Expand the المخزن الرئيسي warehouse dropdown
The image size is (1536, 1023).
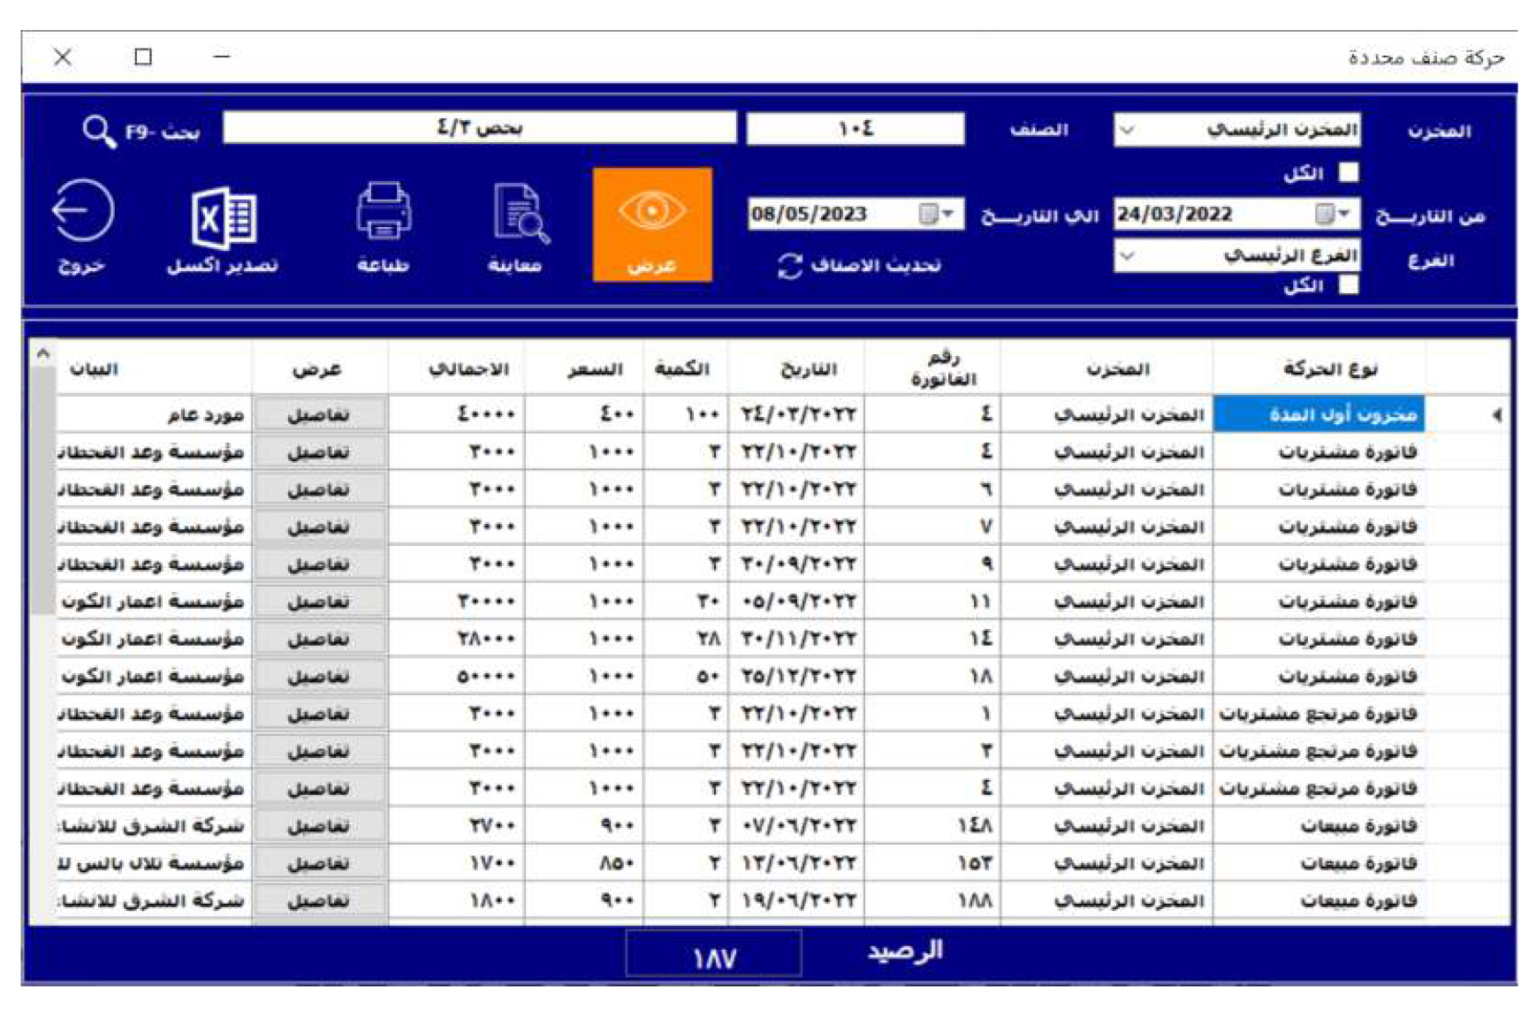point(1127,130)
